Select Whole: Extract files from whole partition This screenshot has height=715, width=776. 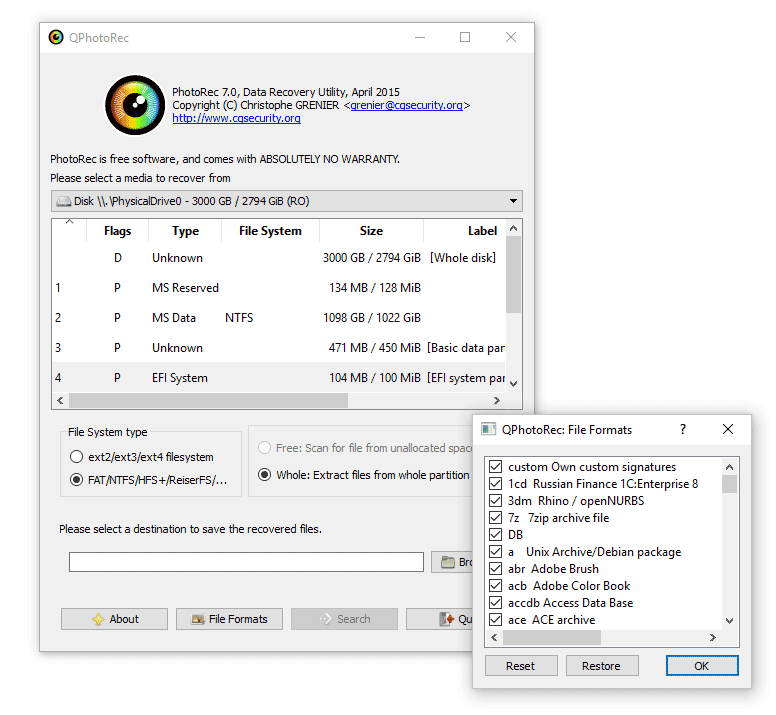tap(265, 475)
